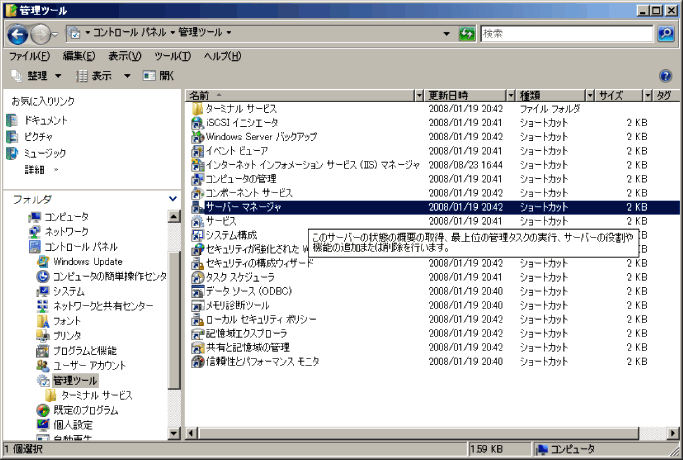Select コンピュータ in folder tree
The height and width of the screenshot is (460, 683).
66,216
